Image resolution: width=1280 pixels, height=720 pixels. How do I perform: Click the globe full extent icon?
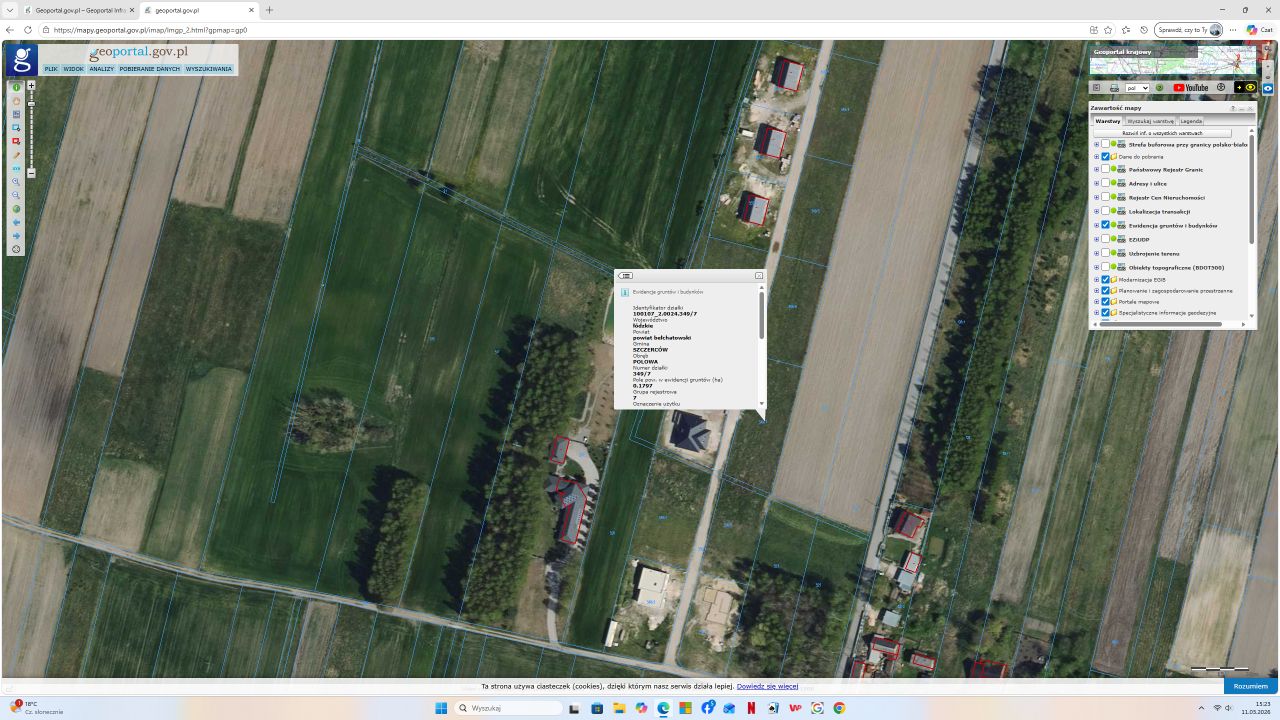click(17, 209)
